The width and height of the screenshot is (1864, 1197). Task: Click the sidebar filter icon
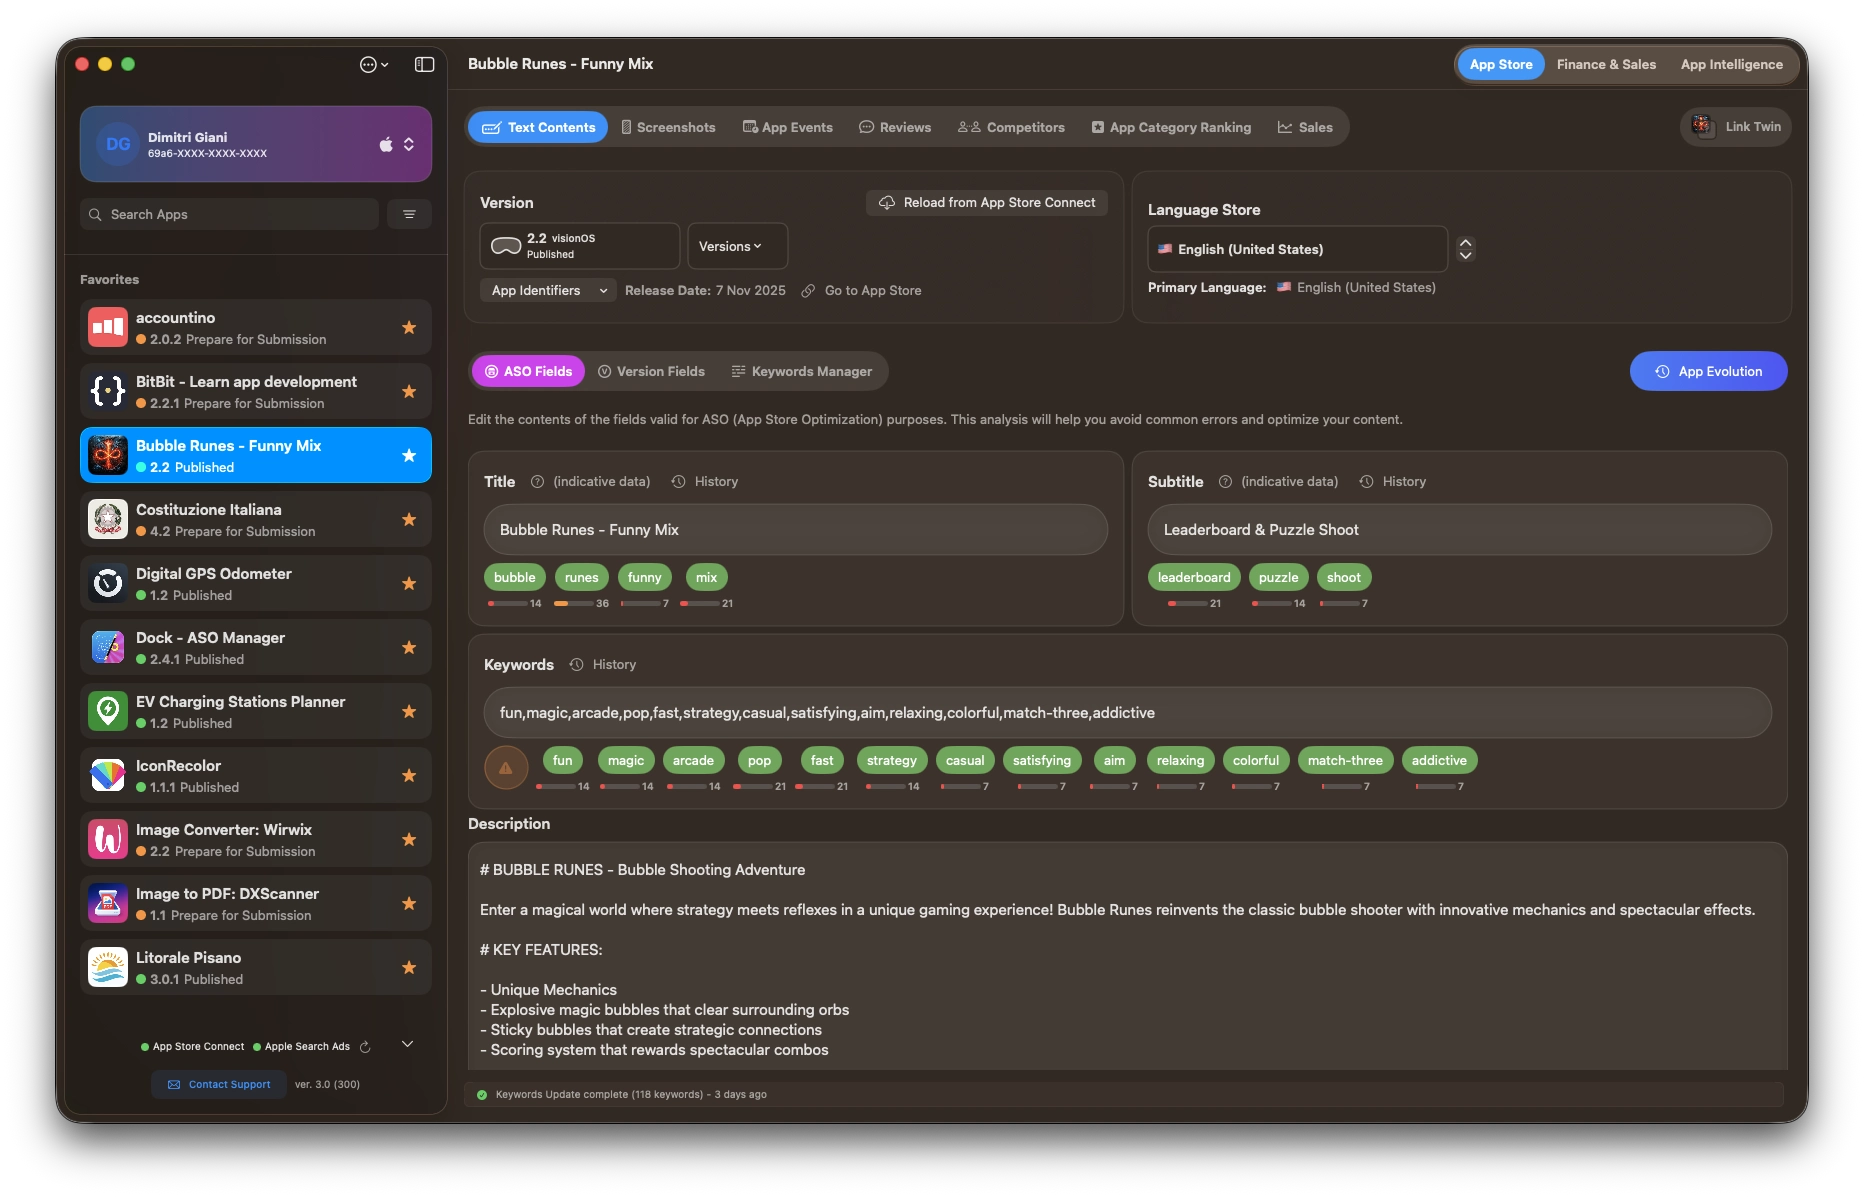tap(409, 214)
